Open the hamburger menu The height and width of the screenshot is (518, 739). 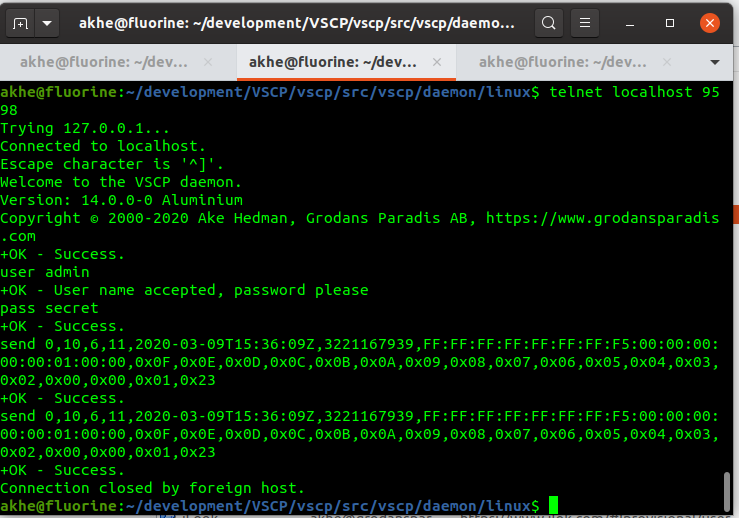tap(585, 23)
